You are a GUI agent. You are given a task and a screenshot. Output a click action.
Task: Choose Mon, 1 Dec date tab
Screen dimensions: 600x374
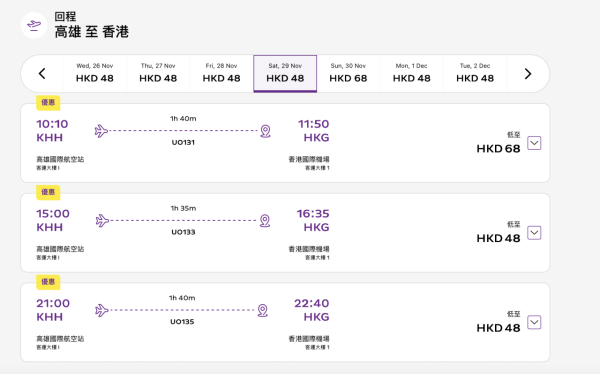pyautogui.click(x=412, y=73)
